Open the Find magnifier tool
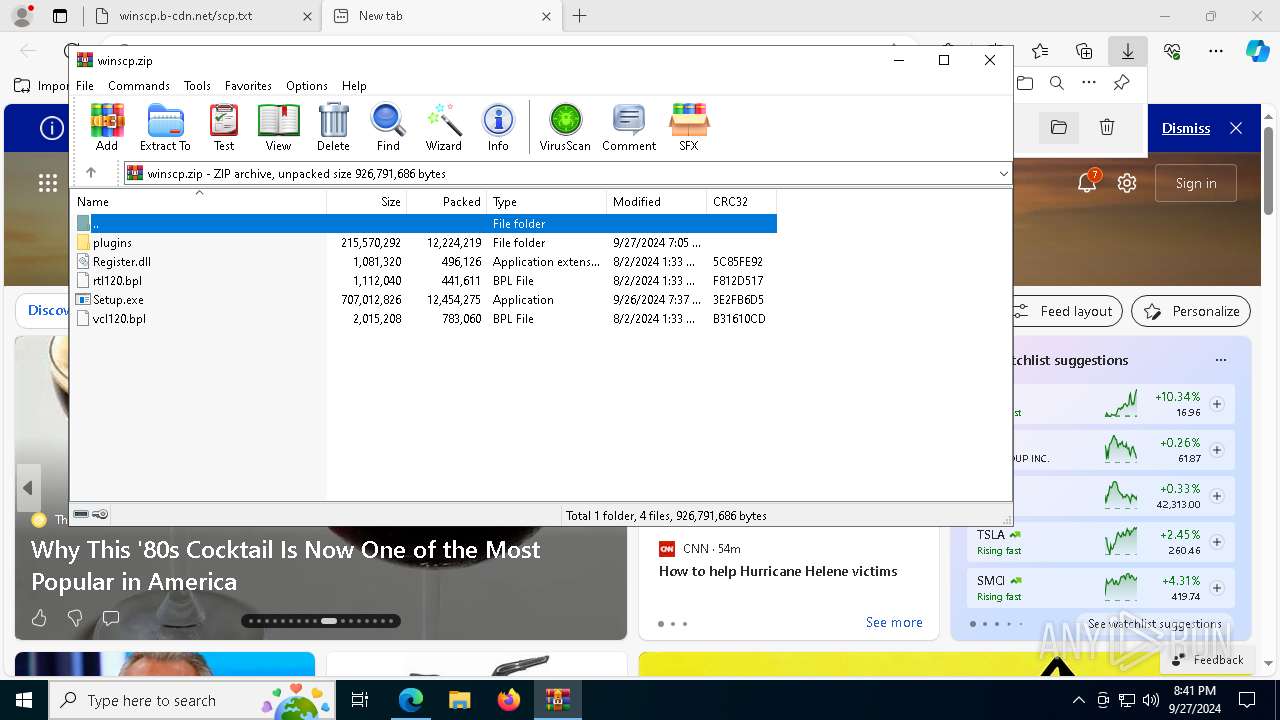Image resolution: width=1280 pixels, height=720 pixels. point(388,128)
